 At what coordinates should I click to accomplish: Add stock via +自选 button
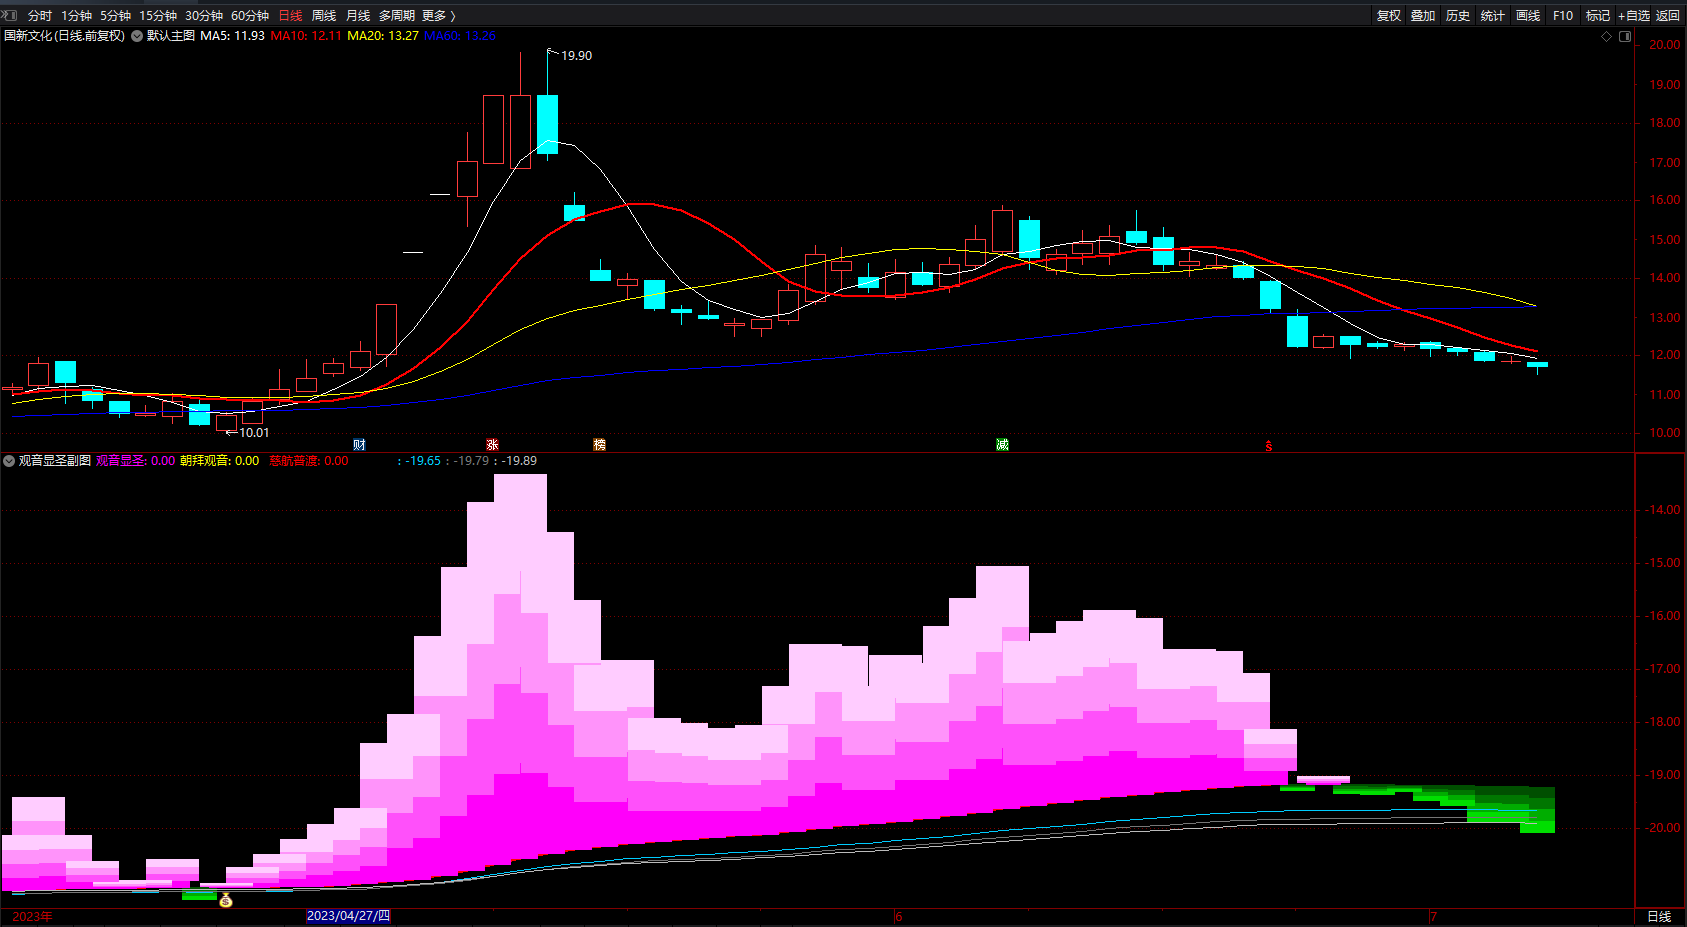click(1634, 16)
